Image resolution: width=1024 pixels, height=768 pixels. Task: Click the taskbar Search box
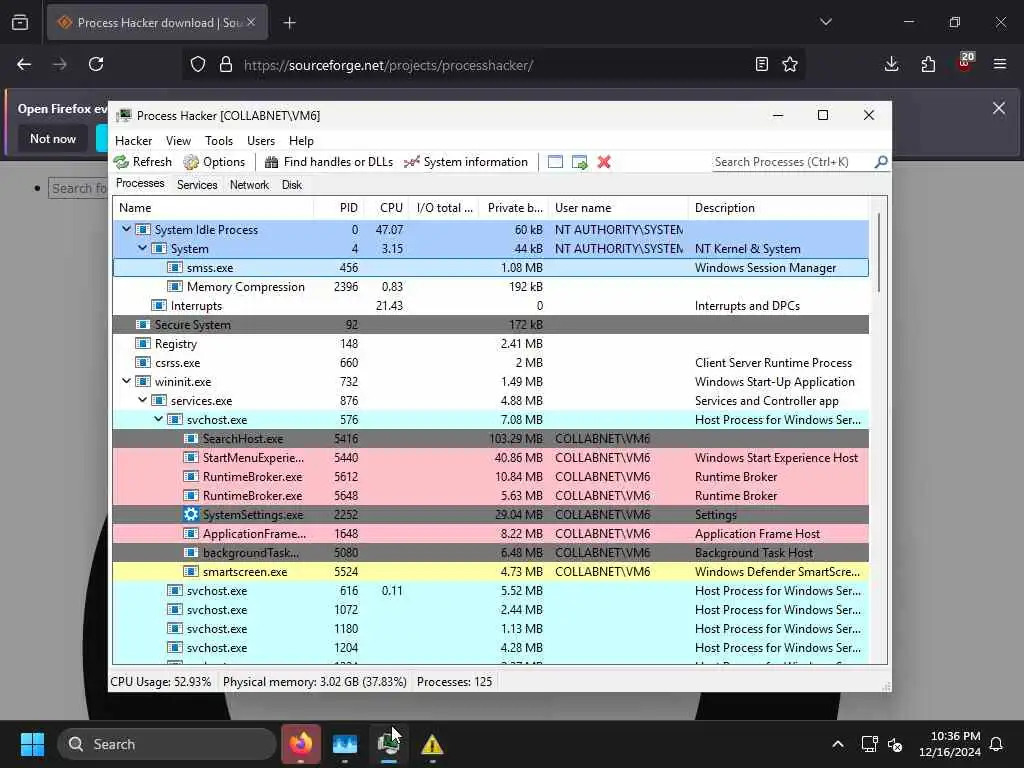(x=167, y=744)
